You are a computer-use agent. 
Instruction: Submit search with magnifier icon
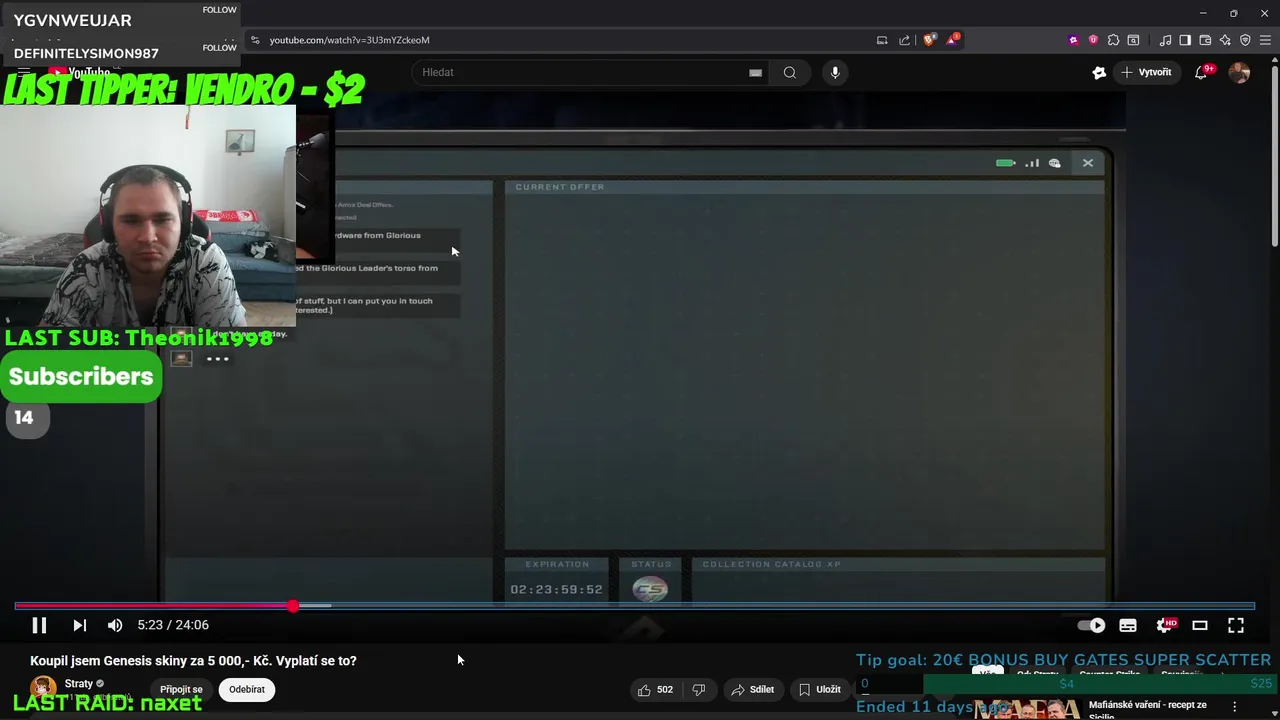(790, 72)
